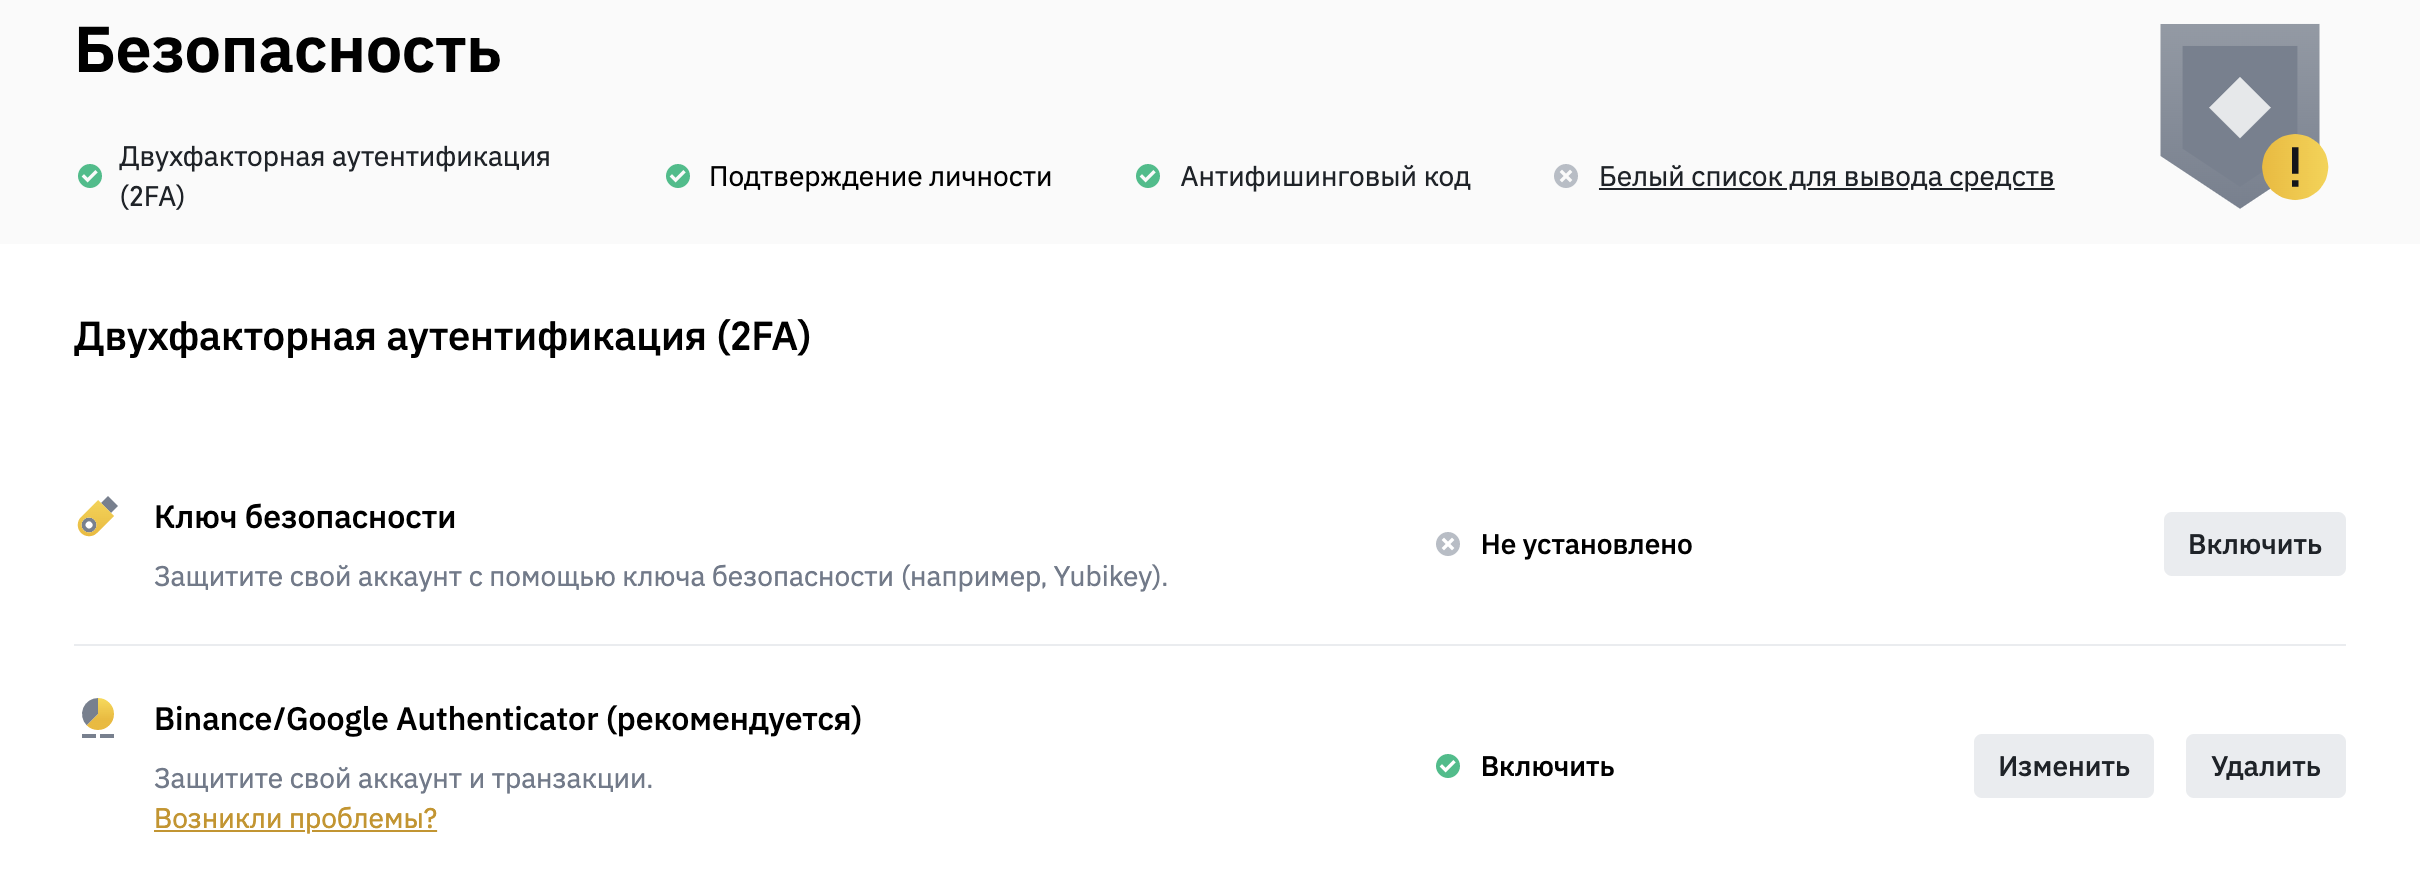Remove Authenticator using Удалить button
This screenshot has height=886, width=2420.
(2265, 766)
